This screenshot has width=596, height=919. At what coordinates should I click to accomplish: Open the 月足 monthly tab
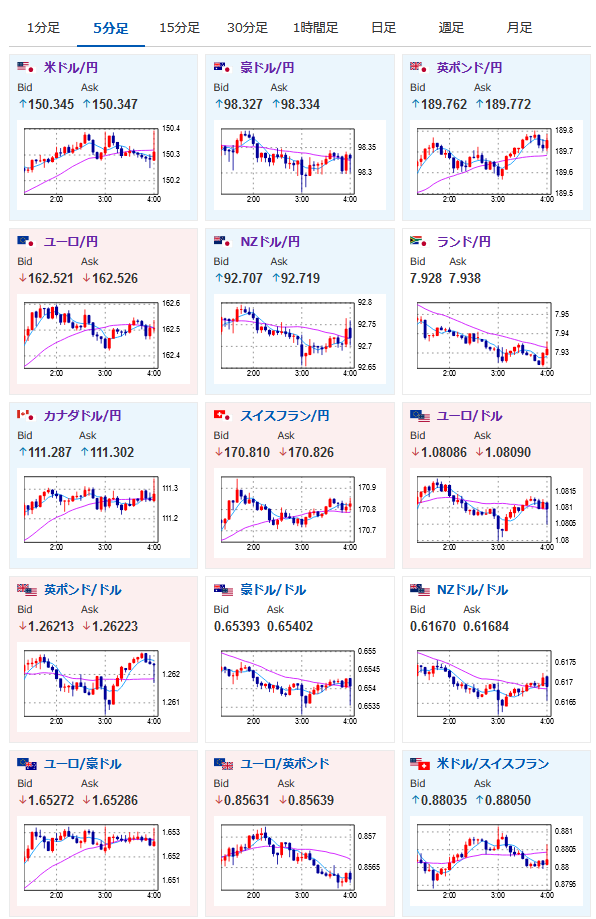(519, 28)
